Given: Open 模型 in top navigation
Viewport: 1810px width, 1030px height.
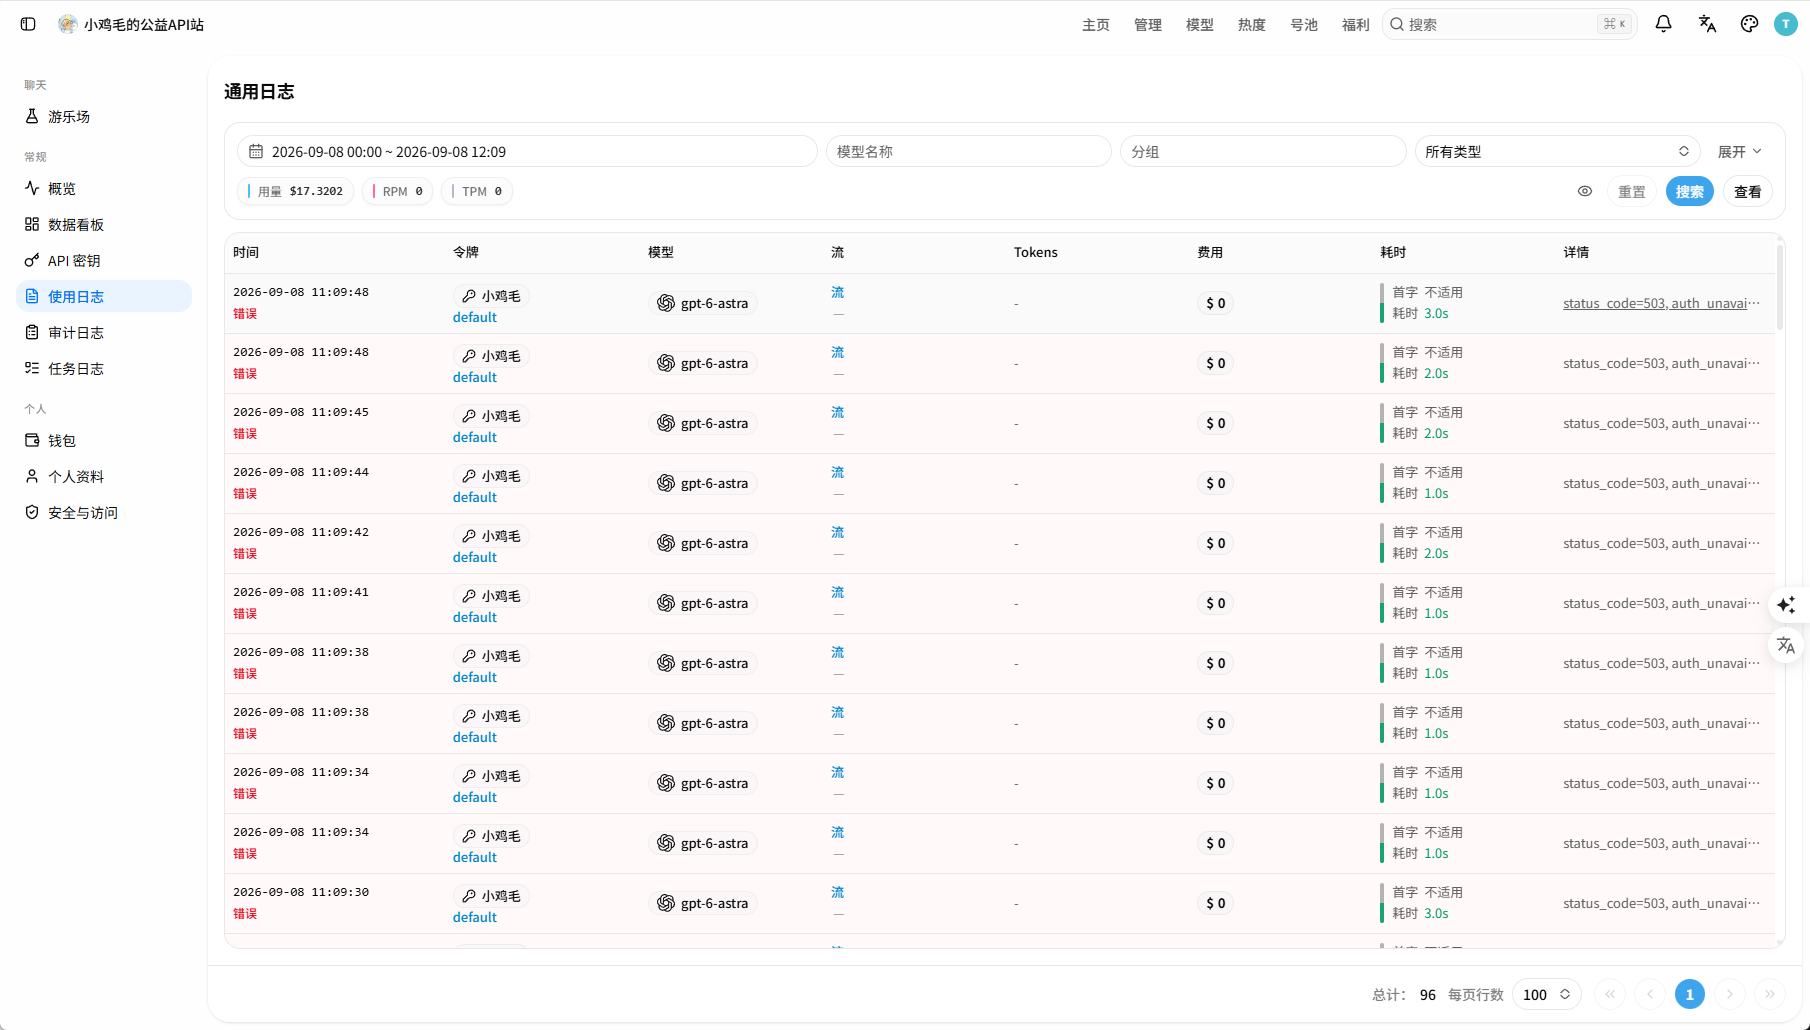Looking at the screenshot, I should tap(1199, 25).
